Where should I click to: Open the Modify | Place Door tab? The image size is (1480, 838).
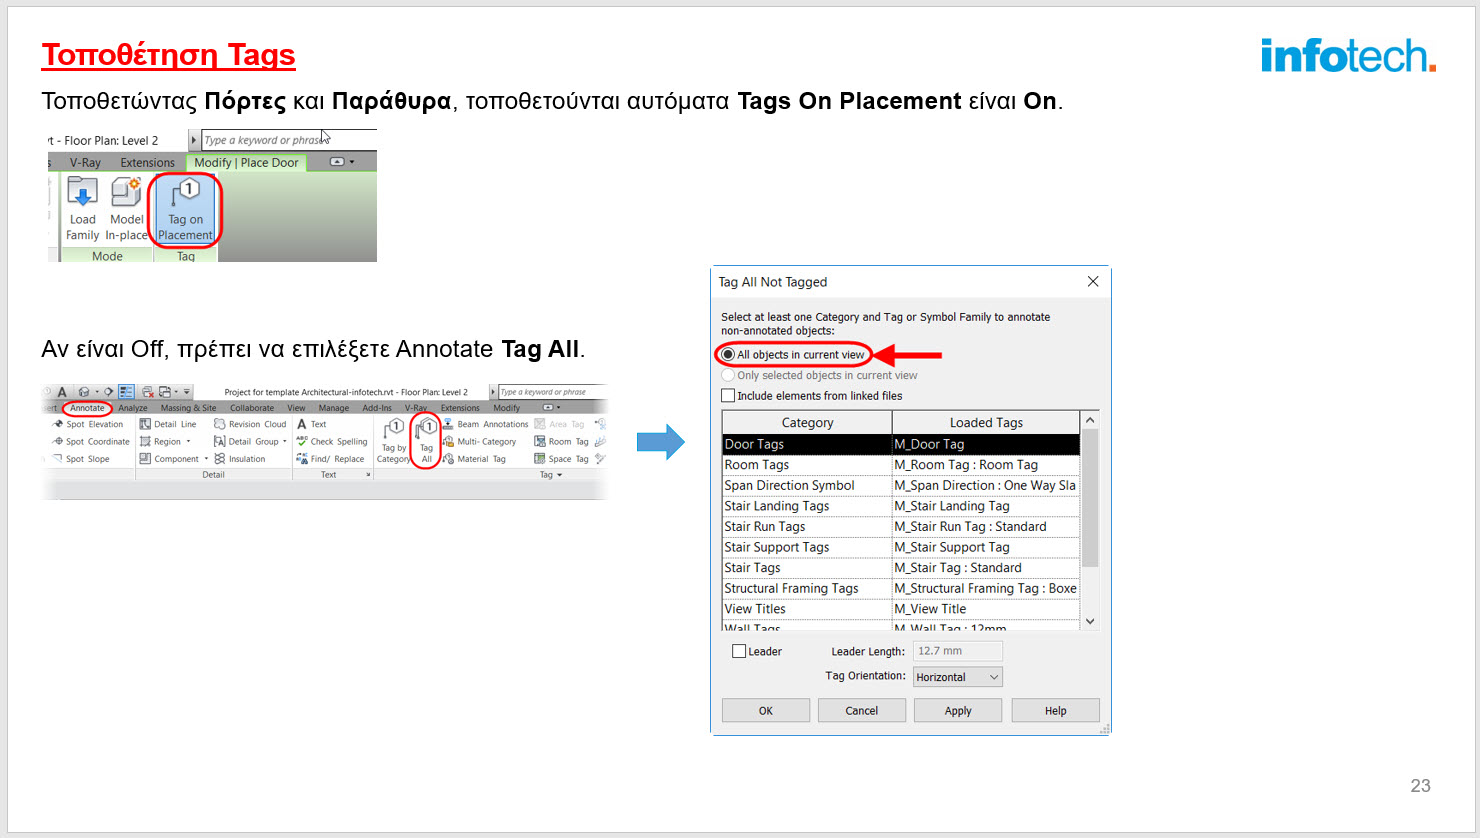point(246,162)
